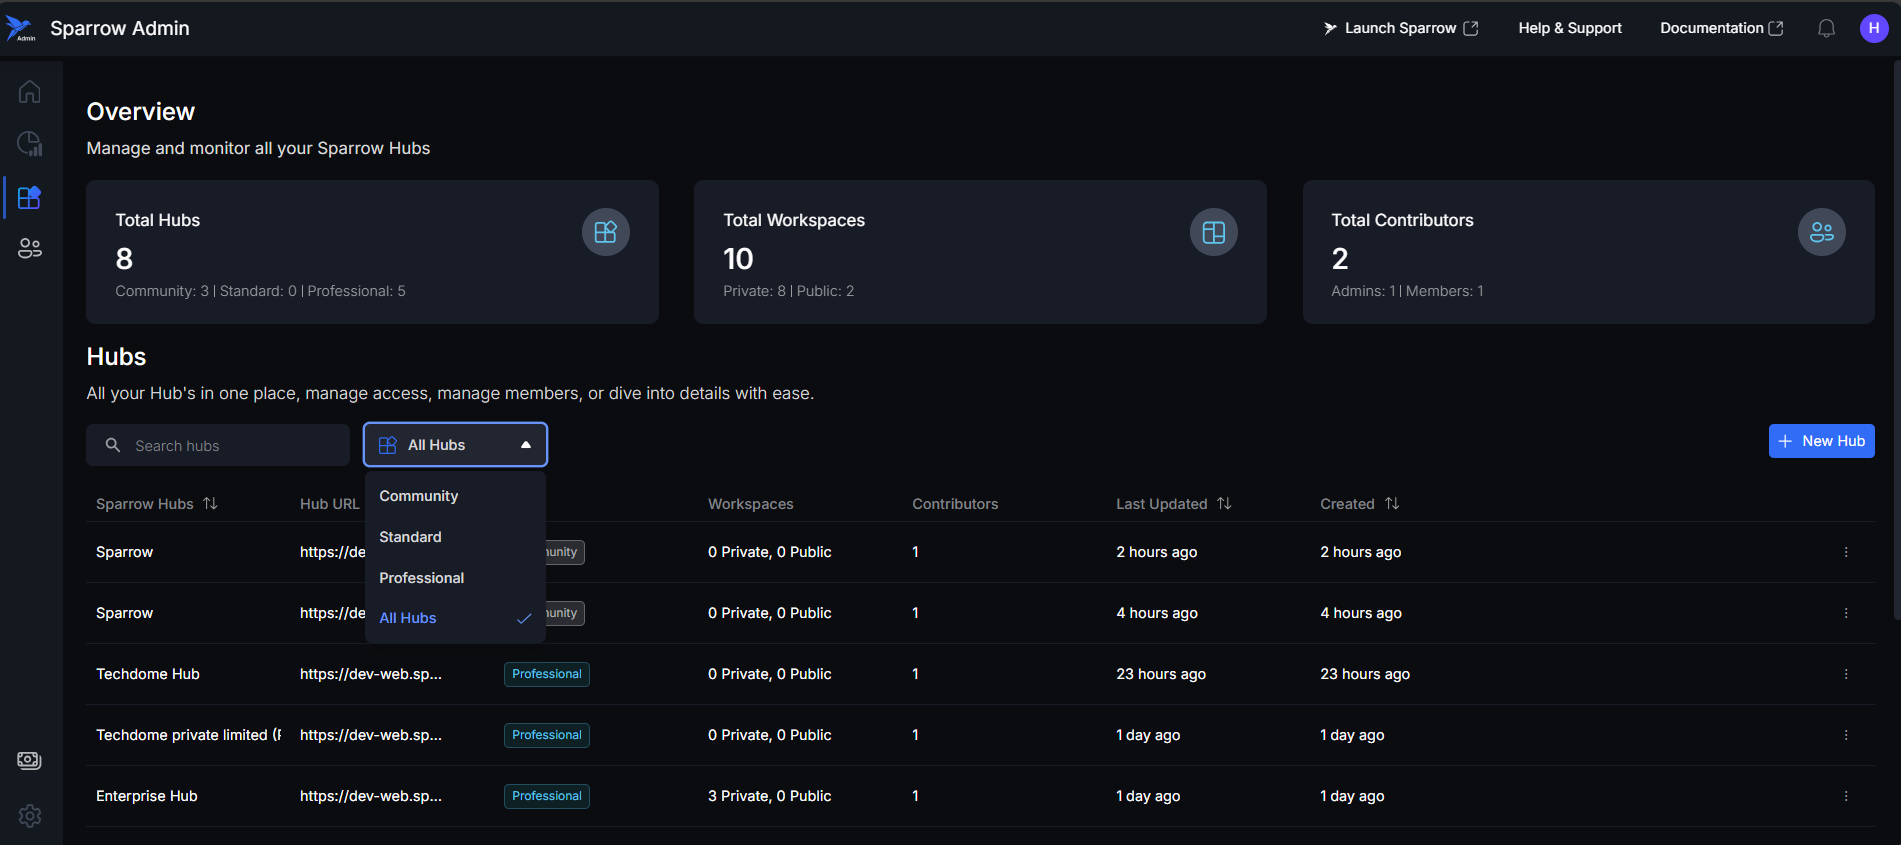This screenshot has height=845, width=1901.
Task: Open the Enterprise Hub row options menu
Action: click(x=1845, y=796)
